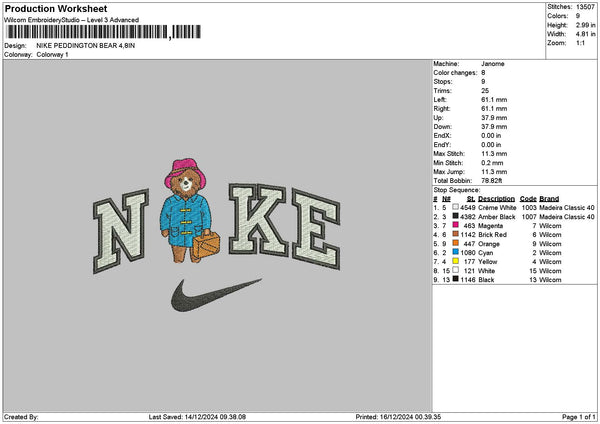Click the embroidered letter E

click(x=316, y=229)
